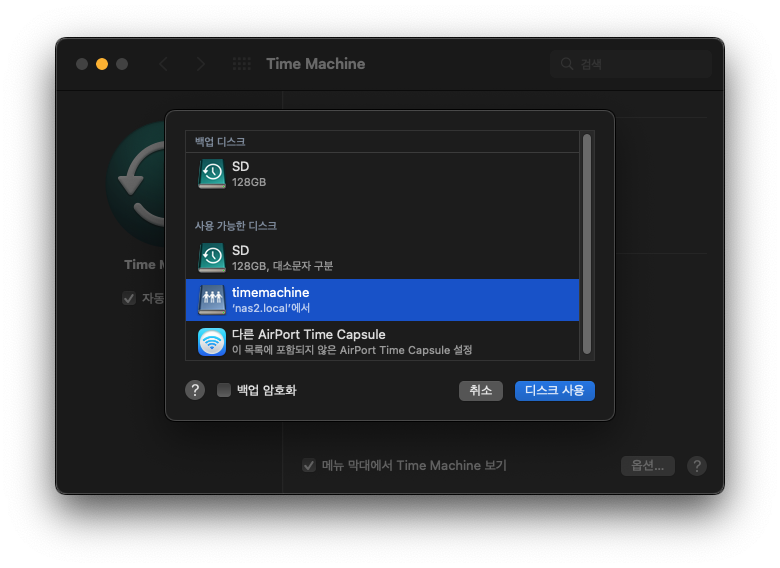Select the SD disk icon in 사용 가능한 디스크

coord(212,258)
